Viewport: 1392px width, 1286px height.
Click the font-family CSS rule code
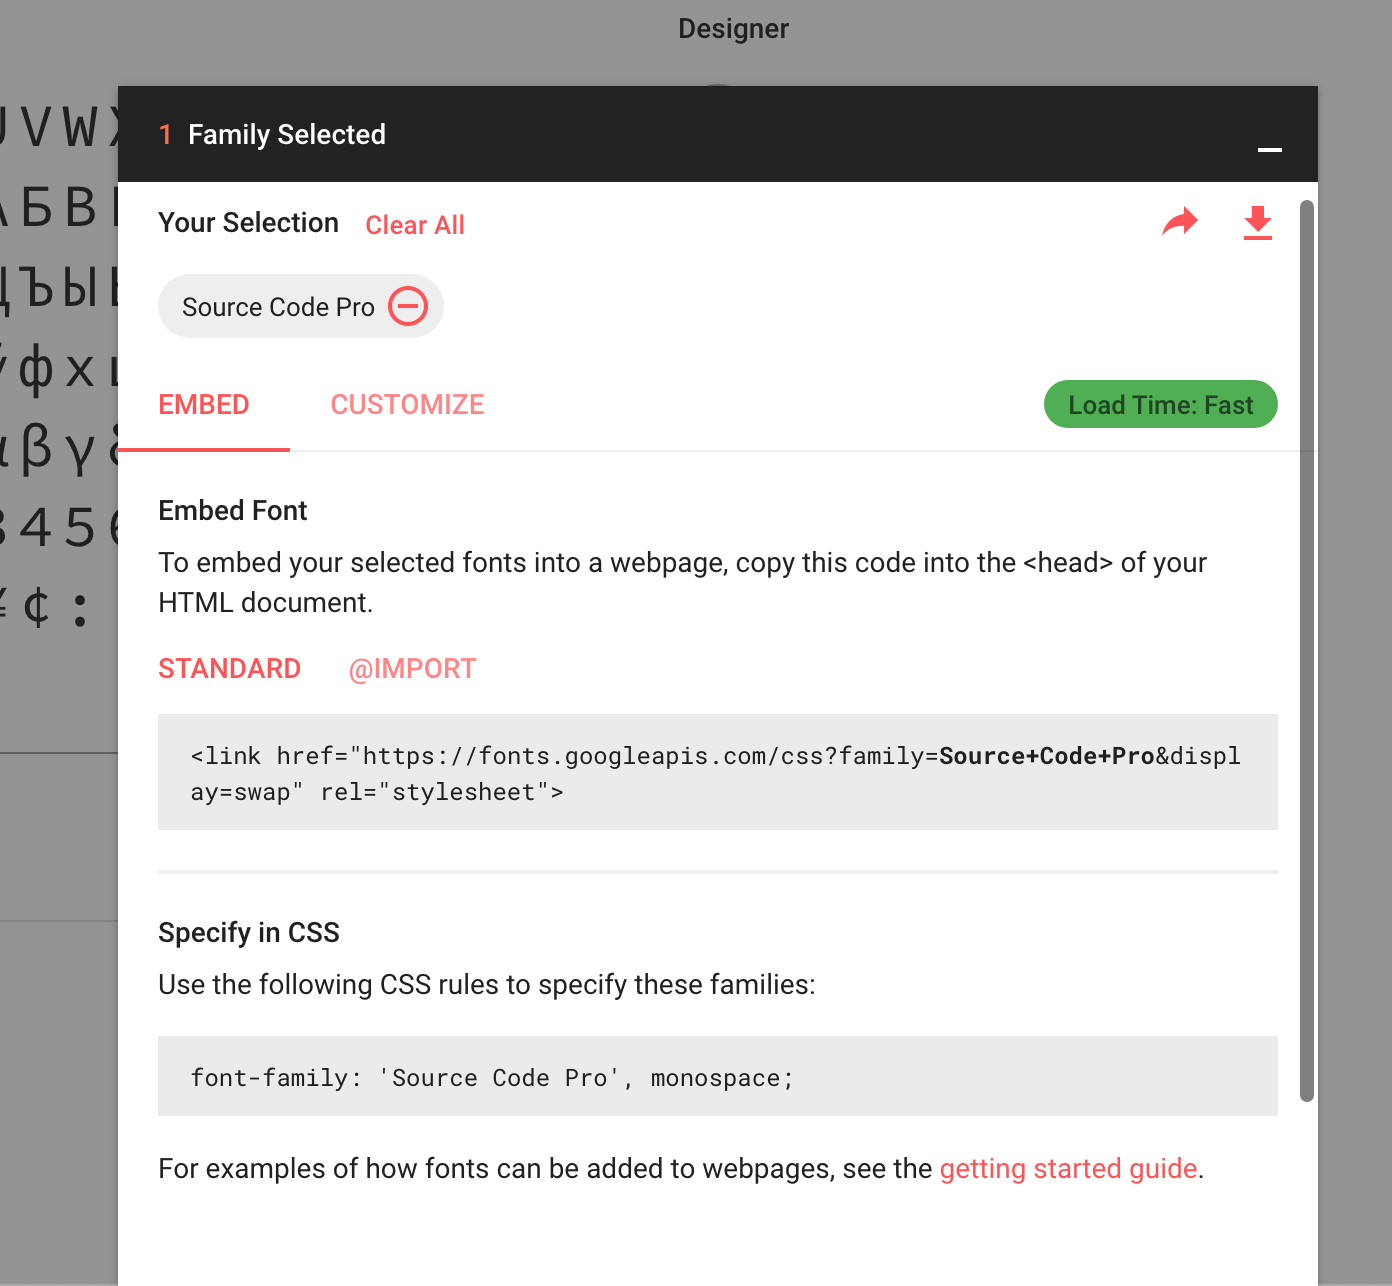pos(718,1076)
